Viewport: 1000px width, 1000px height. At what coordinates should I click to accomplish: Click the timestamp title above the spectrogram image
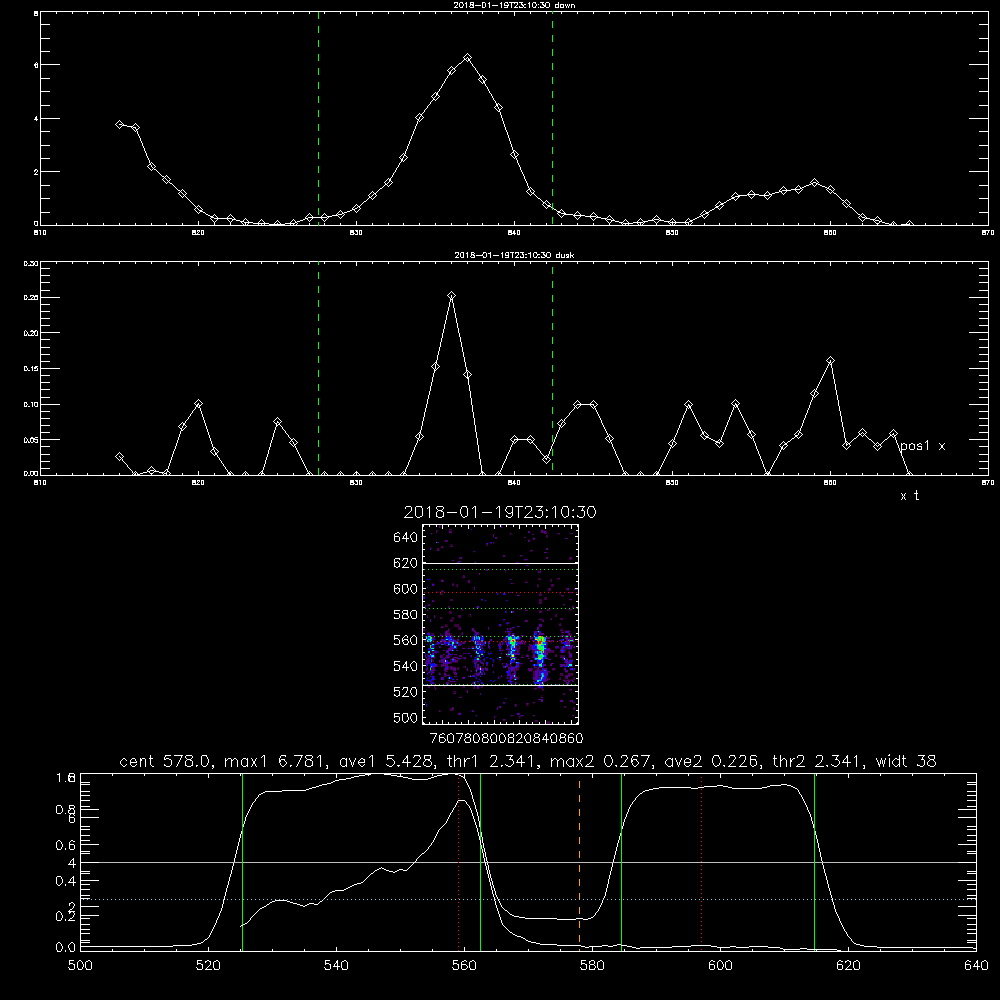pyautogui.click(x=499, y=512)
